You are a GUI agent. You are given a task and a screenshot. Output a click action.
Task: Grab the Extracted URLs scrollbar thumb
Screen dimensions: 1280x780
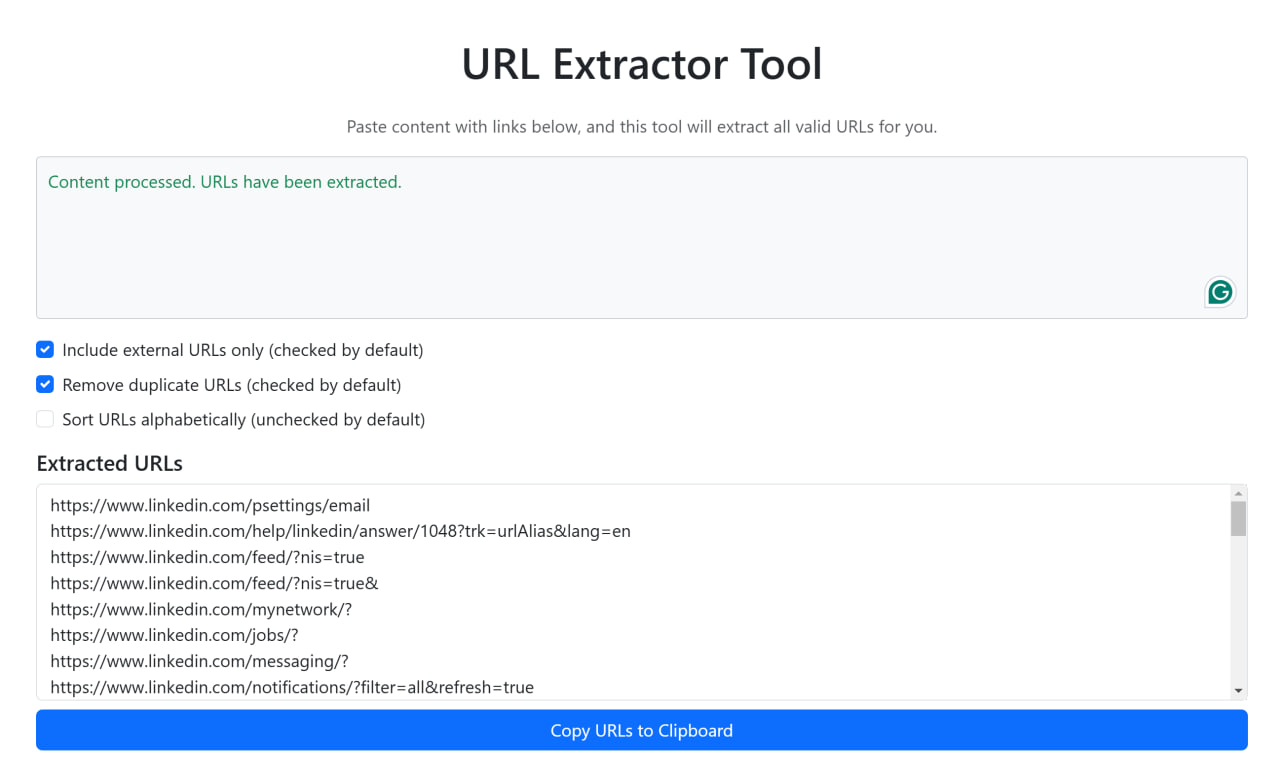pos(1239,519)
